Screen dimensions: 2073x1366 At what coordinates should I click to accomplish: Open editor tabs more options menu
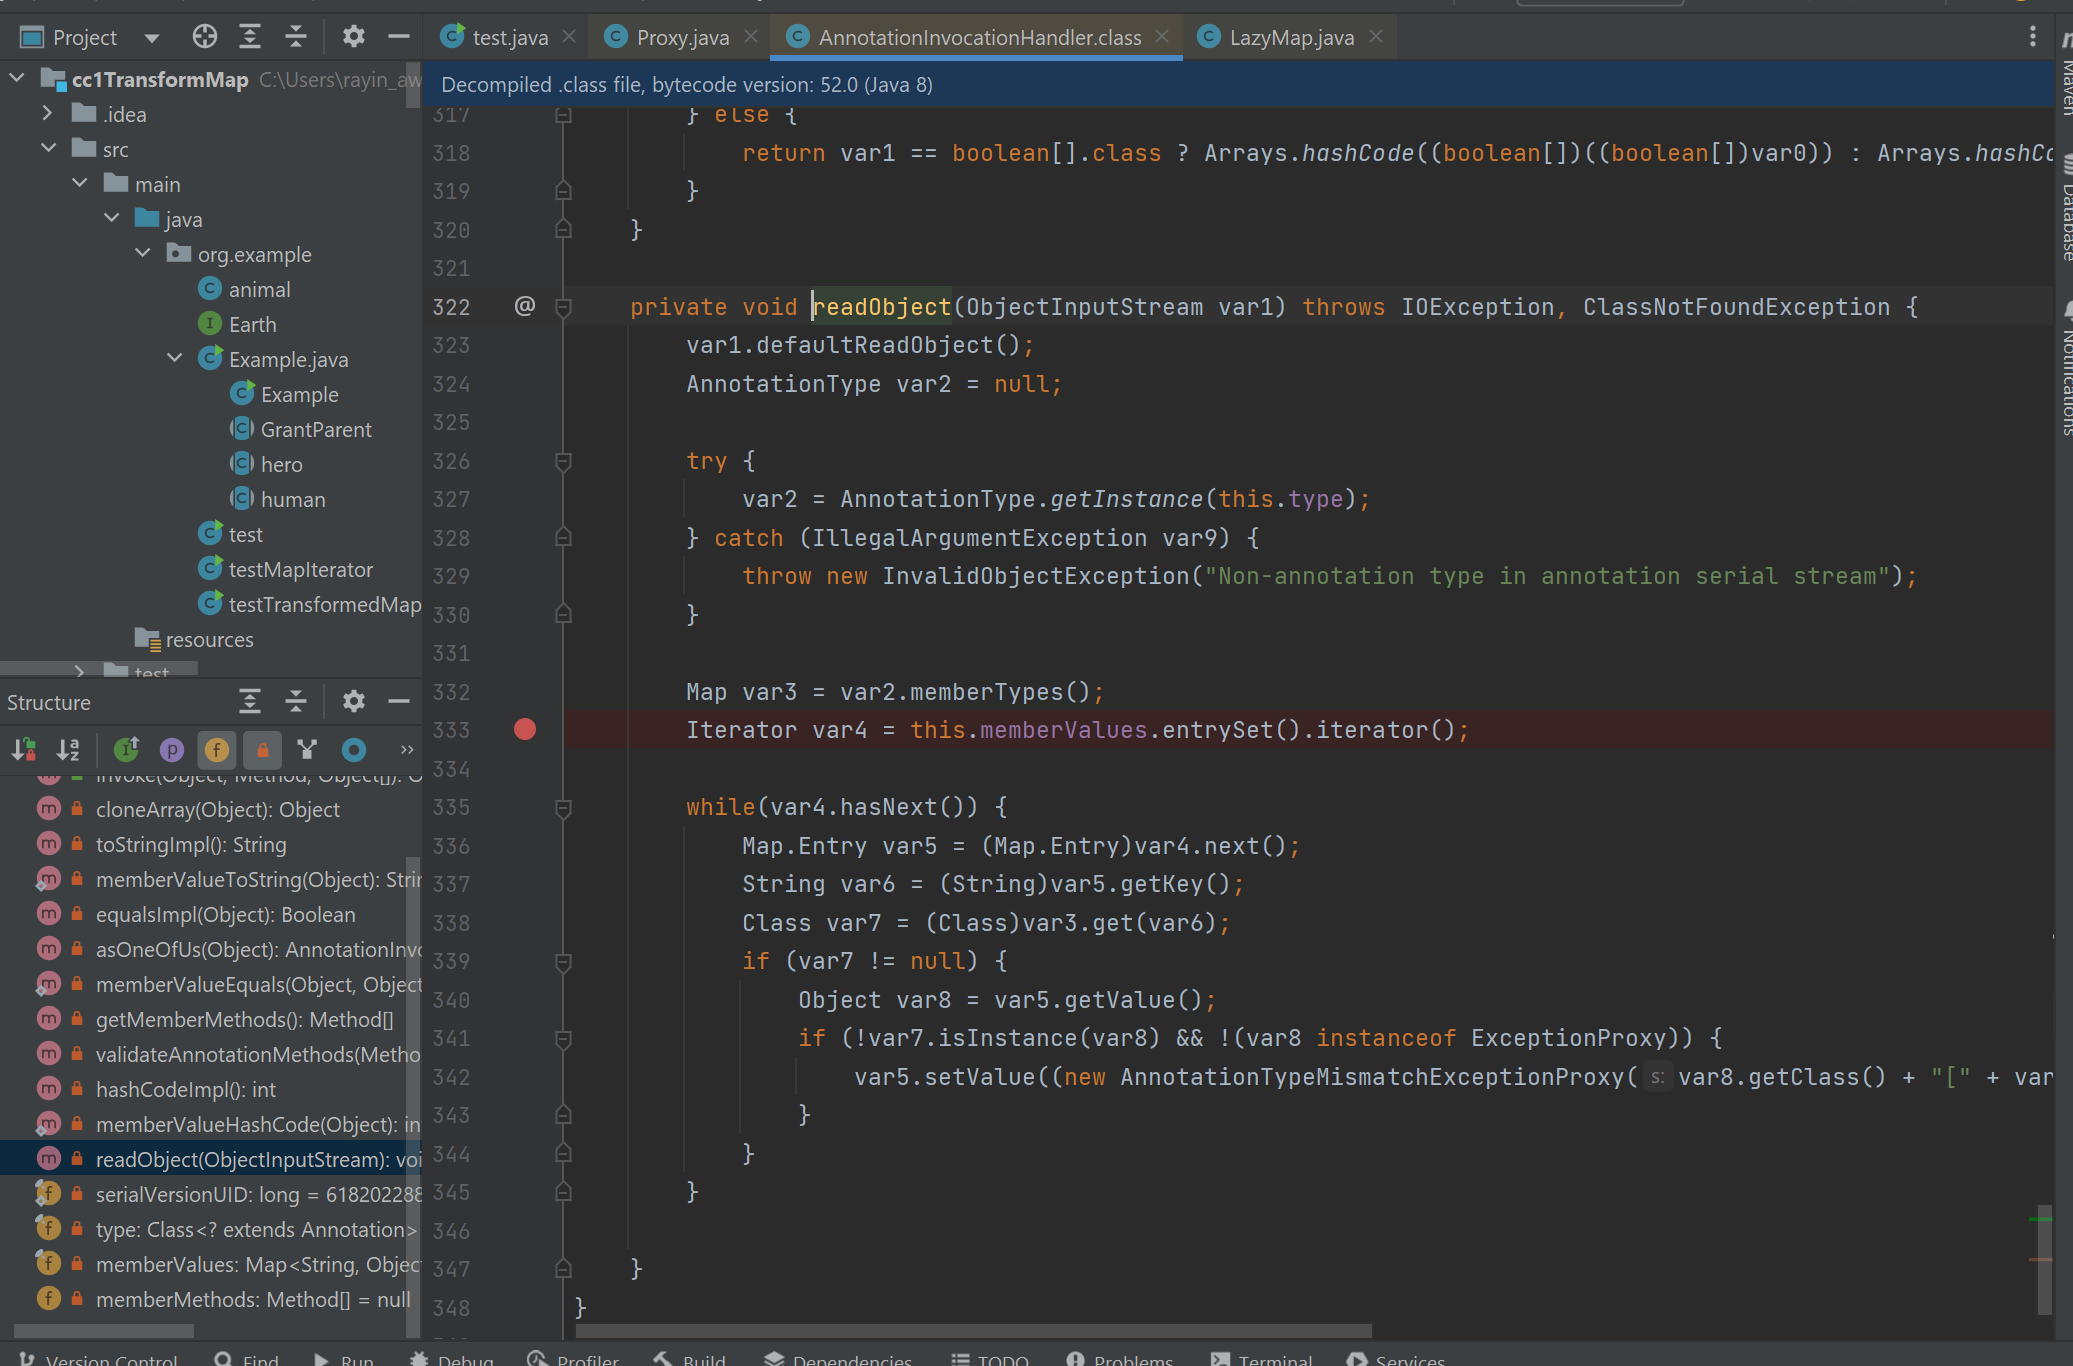pos(2032,37)
